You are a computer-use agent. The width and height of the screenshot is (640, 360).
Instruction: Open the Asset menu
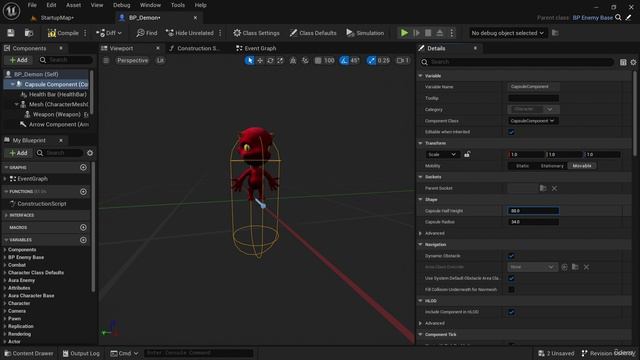tap(73, 5)
